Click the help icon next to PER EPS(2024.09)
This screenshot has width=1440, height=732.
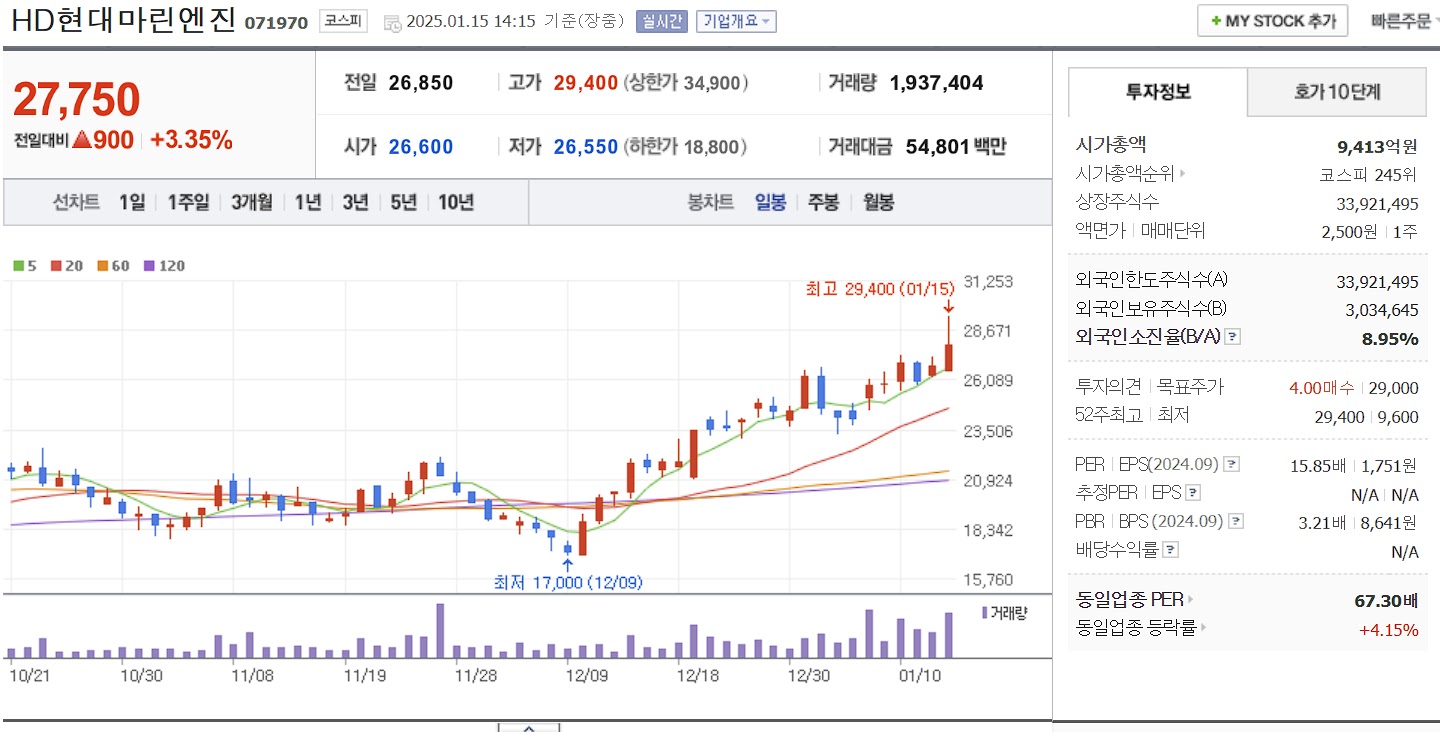click(1232, 464)
